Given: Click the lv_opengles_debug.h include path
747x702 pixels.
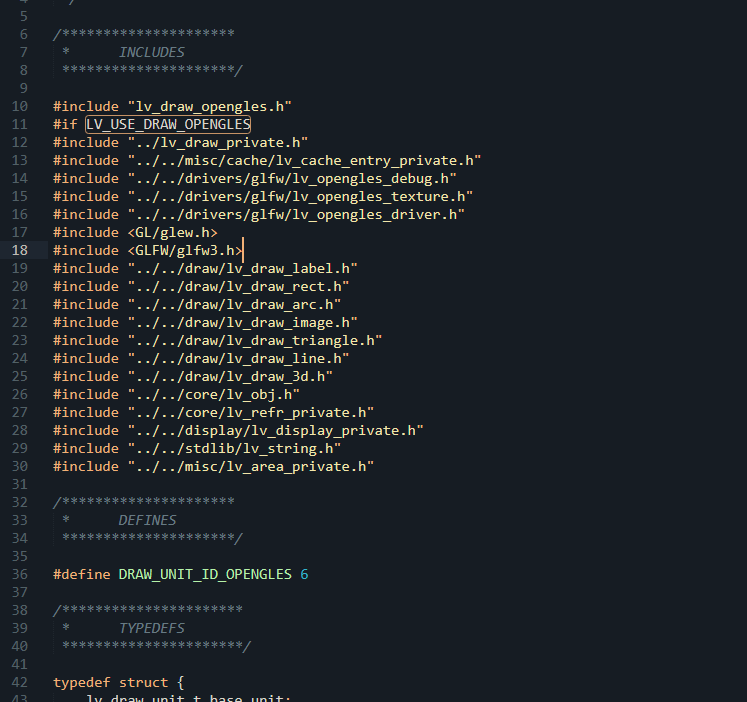Looking at the screenshot, I should click(x=292, y=179).
